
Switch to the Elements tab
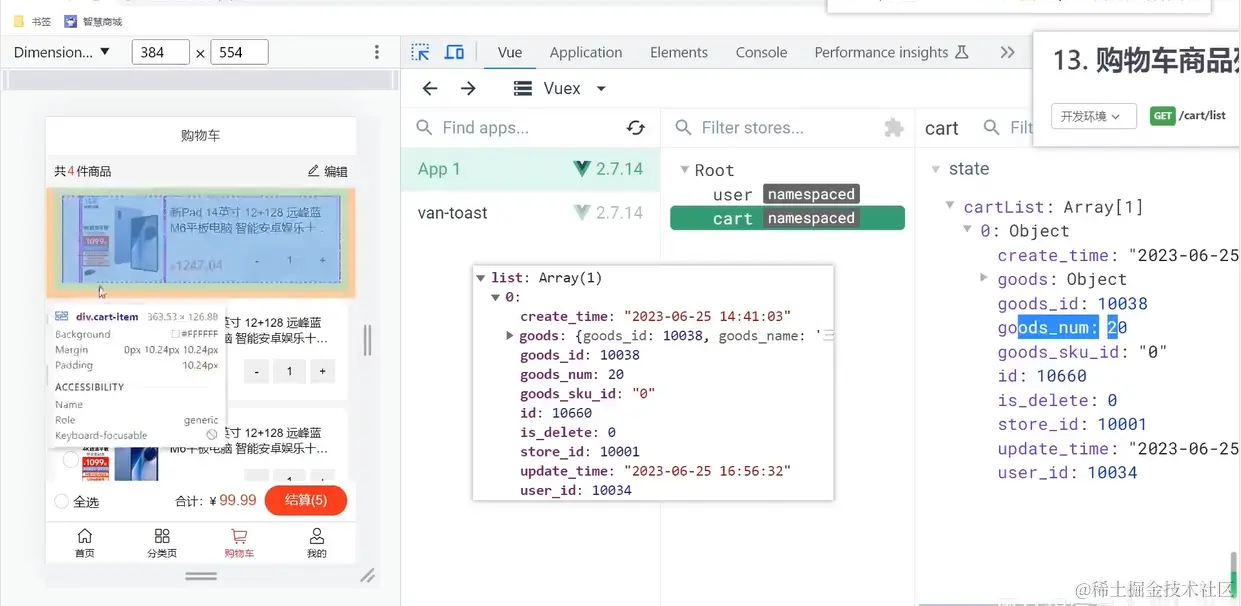pyautogui.click(x=679, y=52)
